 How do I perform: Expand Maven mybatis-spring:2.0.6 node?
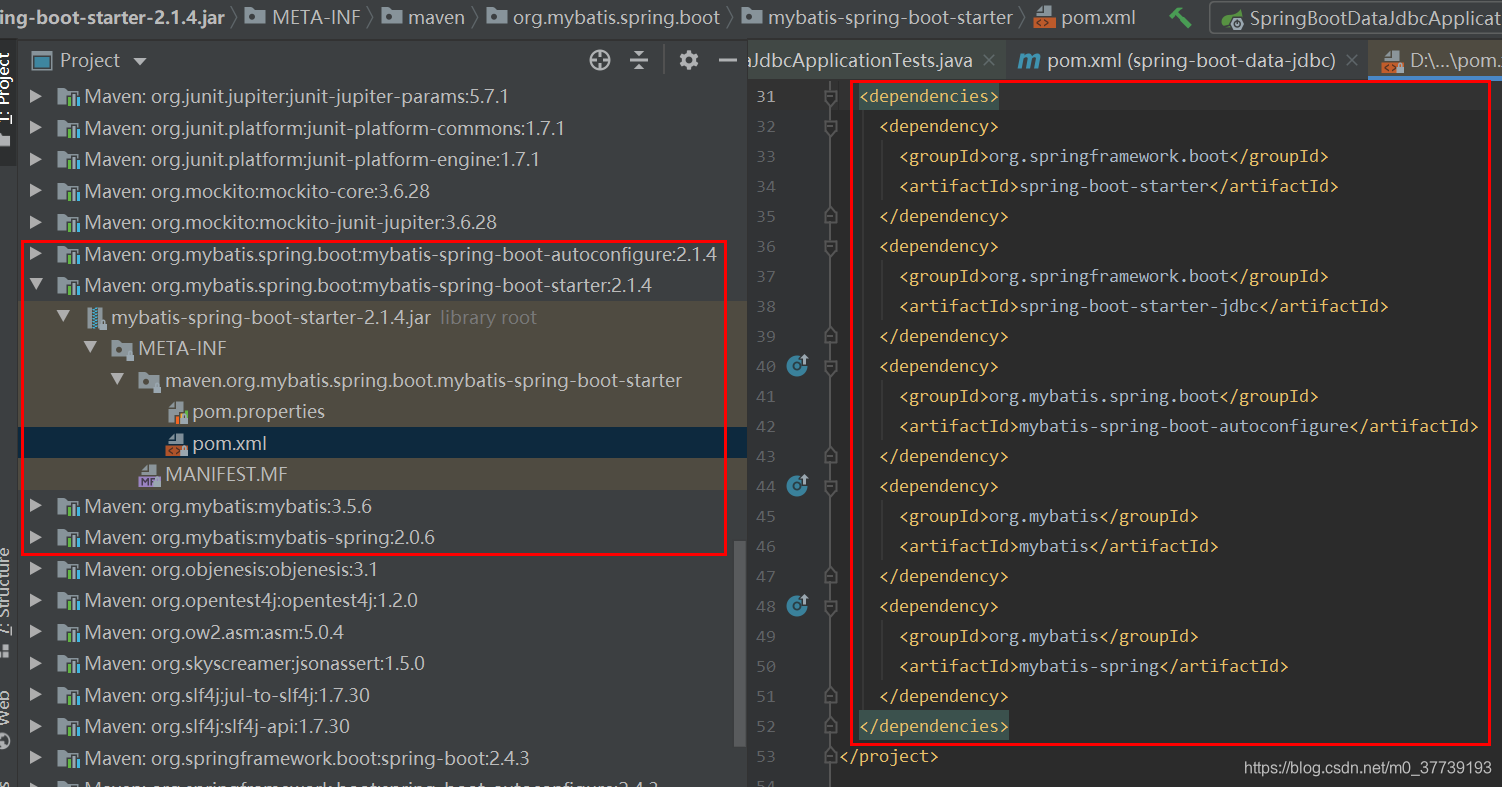pos(37,538)
